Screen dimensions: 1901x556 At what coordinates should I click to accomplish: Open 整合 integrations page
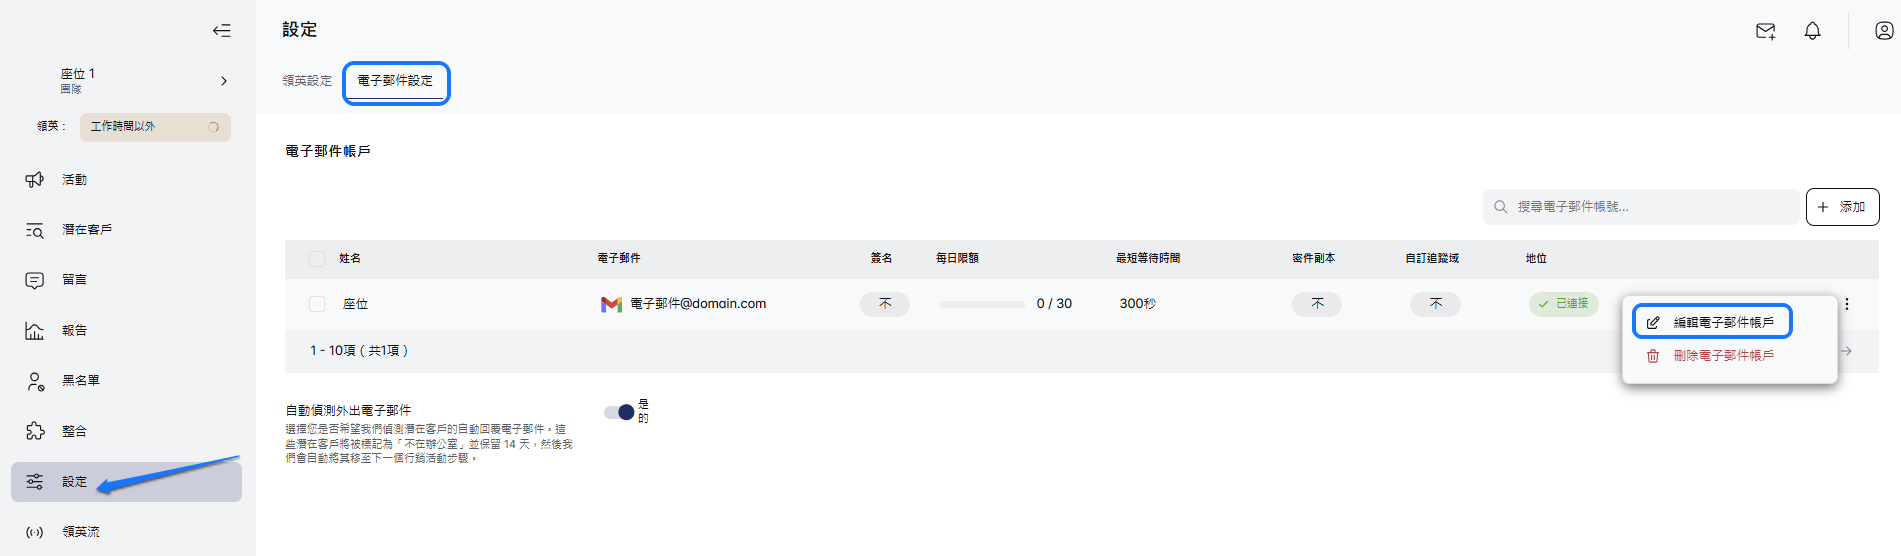point(74,431)
